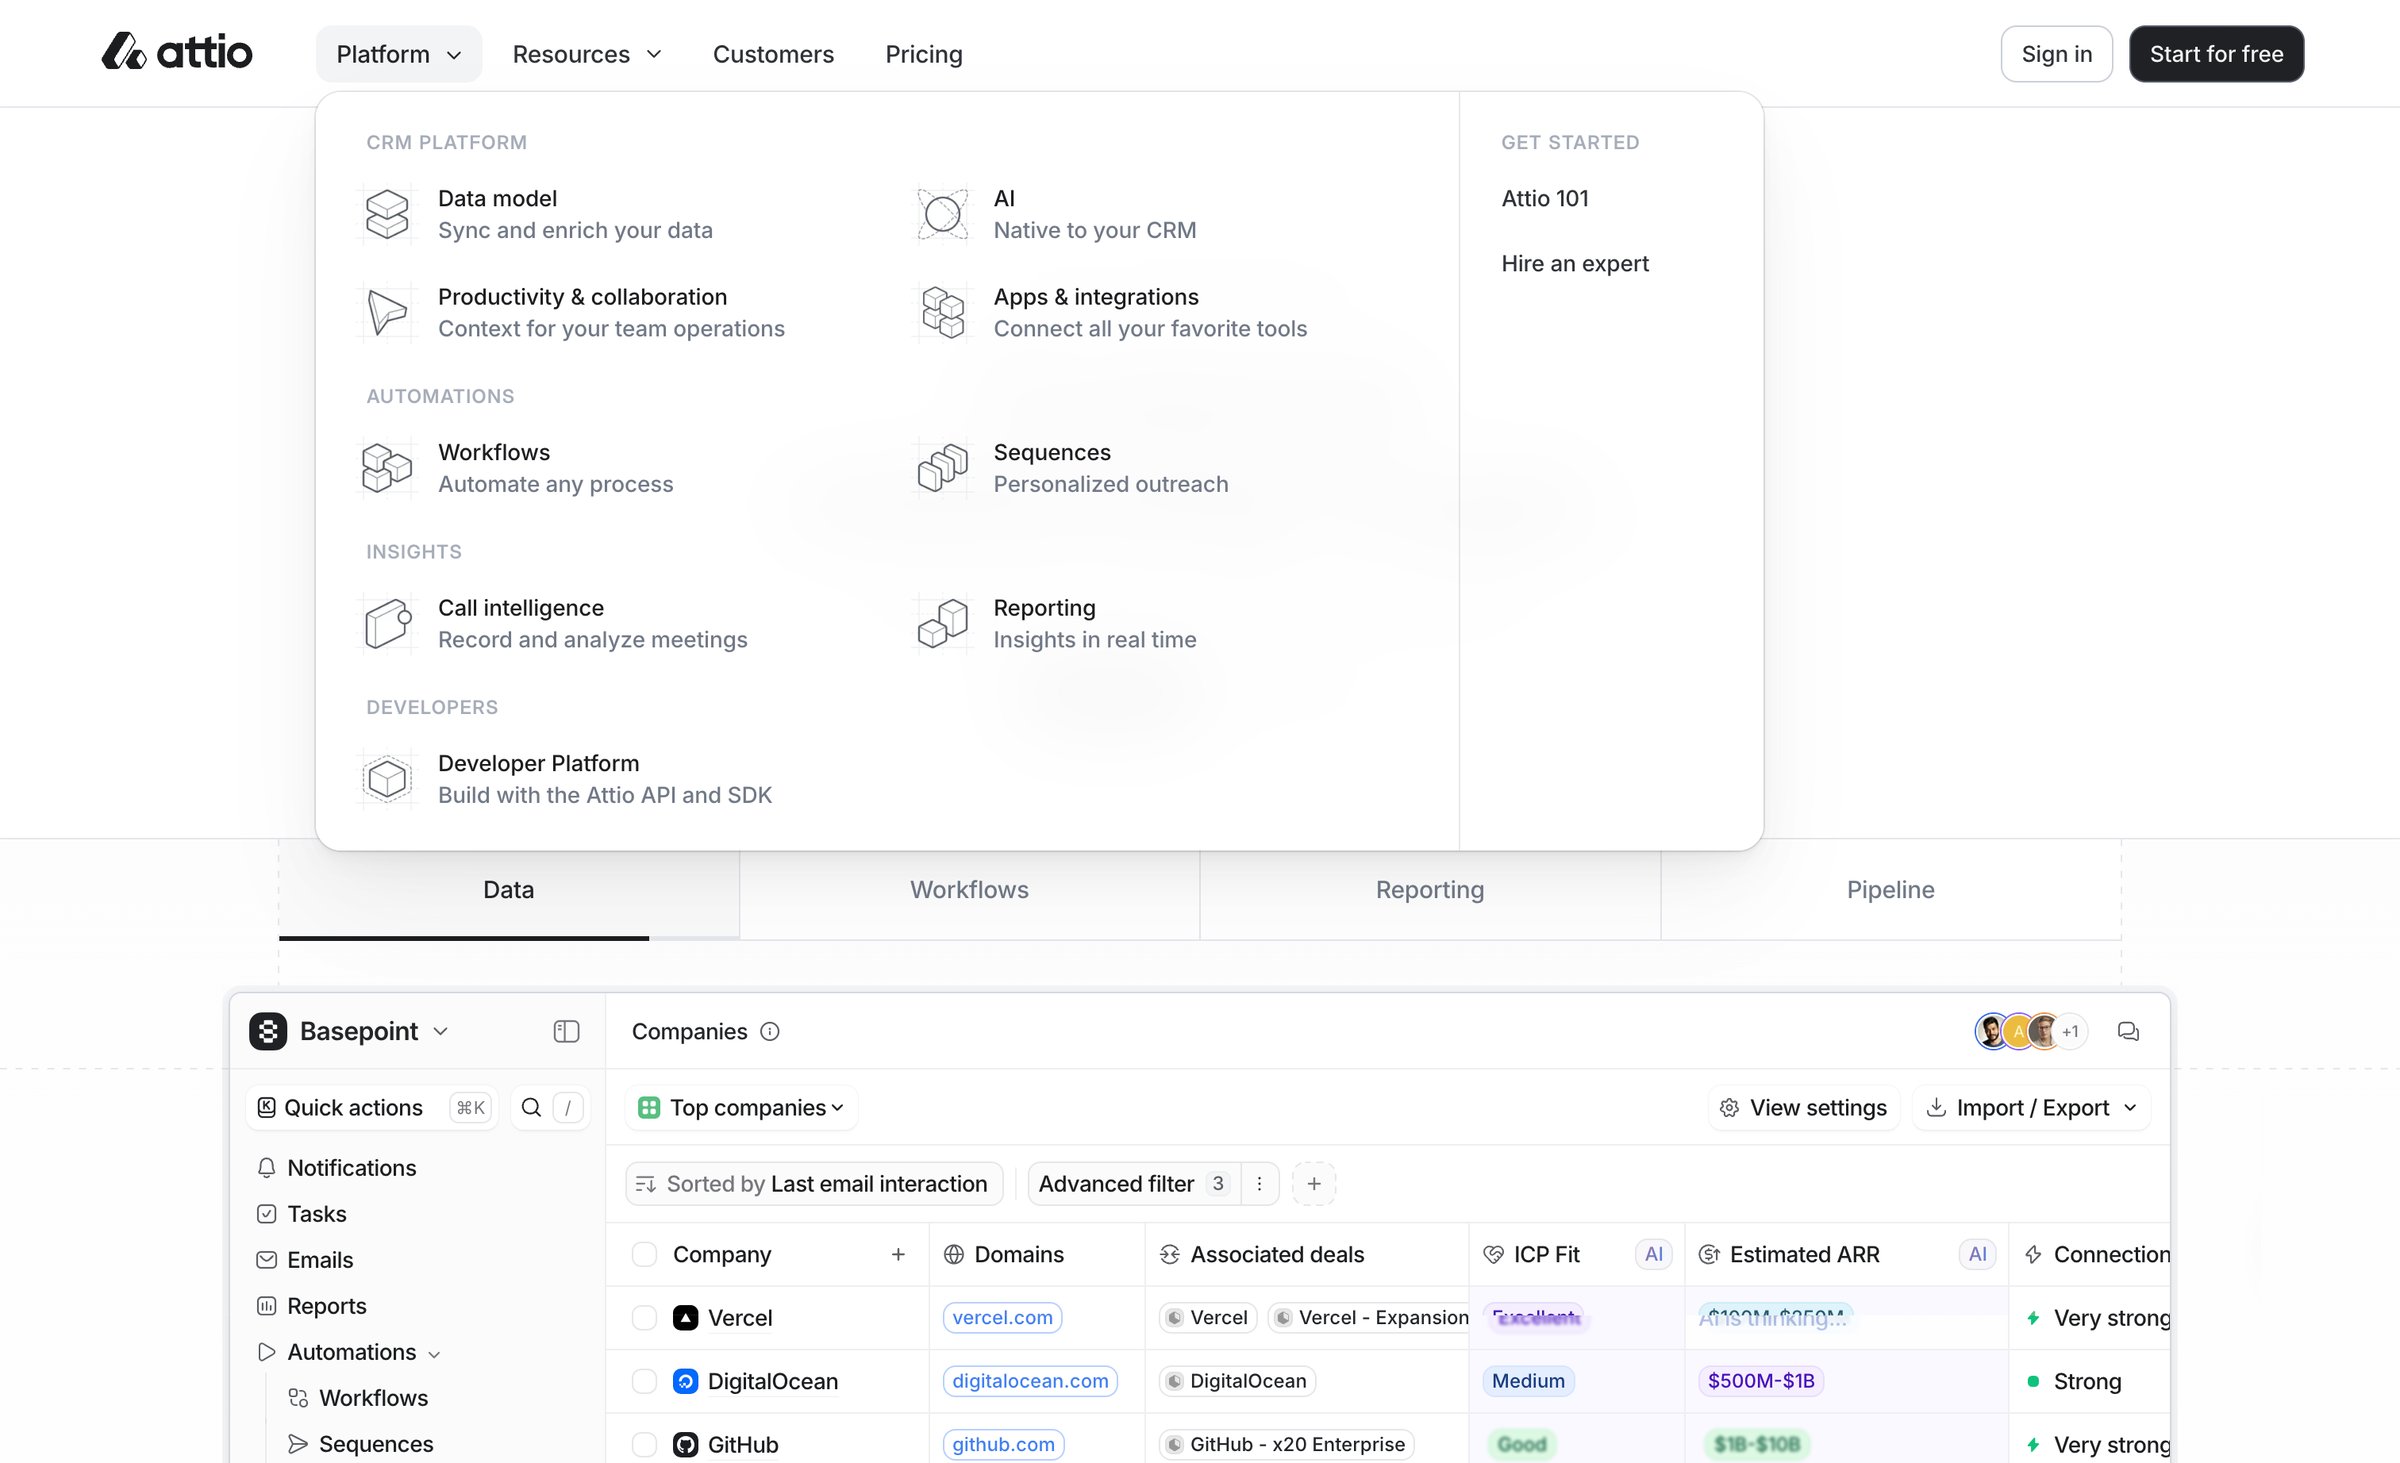Switch to the Pipeline tab
The width and height of the screenshot is (2400, 1463).
[1891, 889]
